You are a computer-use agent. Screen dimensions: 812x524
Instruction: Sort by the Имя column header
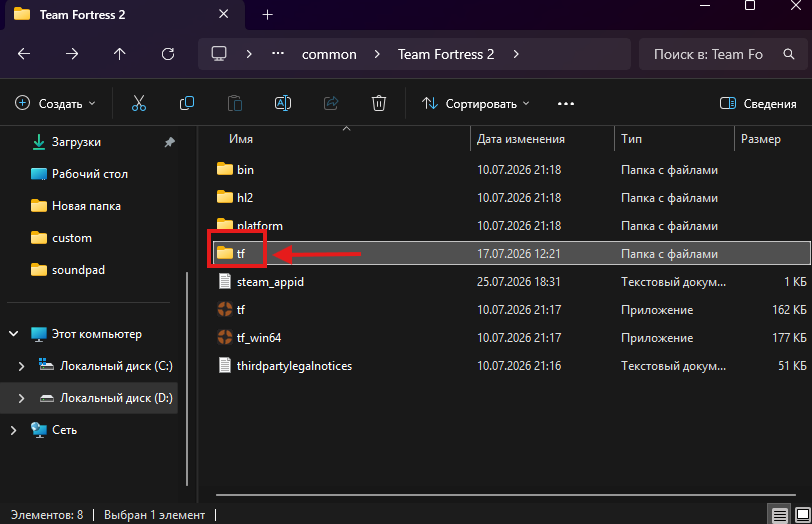241,139
